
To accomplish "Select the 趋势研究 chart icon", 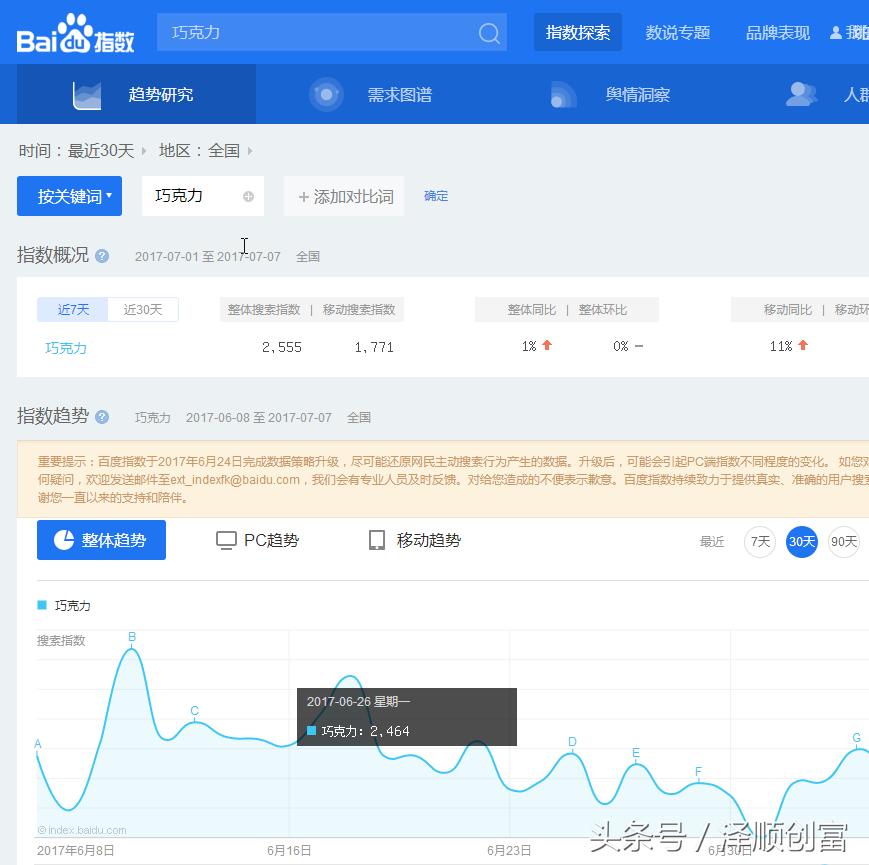I will pyautogui.click(x=88, y=94).
